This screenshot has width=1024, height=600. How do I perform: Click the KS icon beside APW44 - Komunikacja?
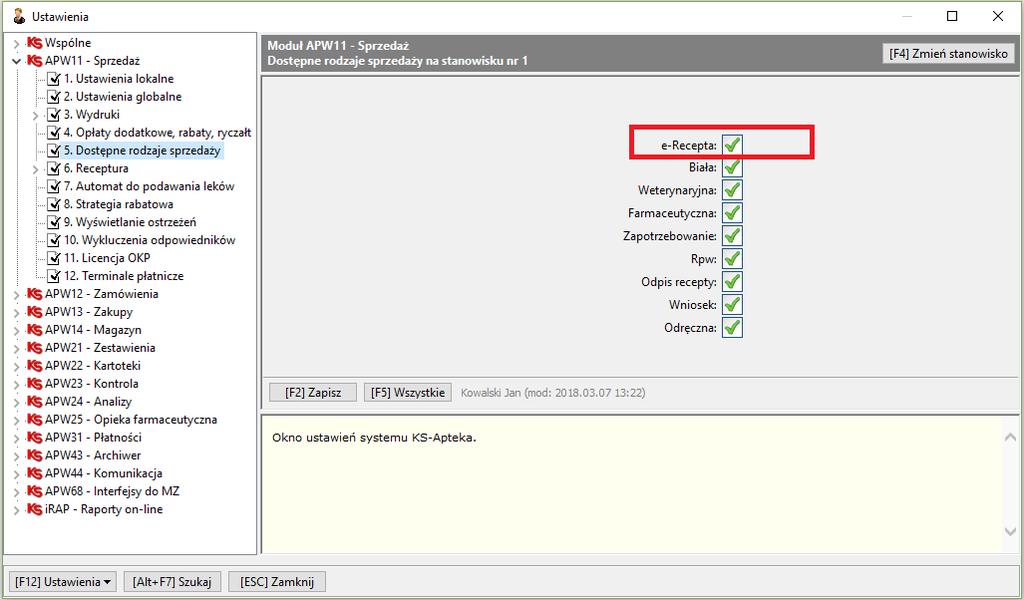tap(35, 473)
